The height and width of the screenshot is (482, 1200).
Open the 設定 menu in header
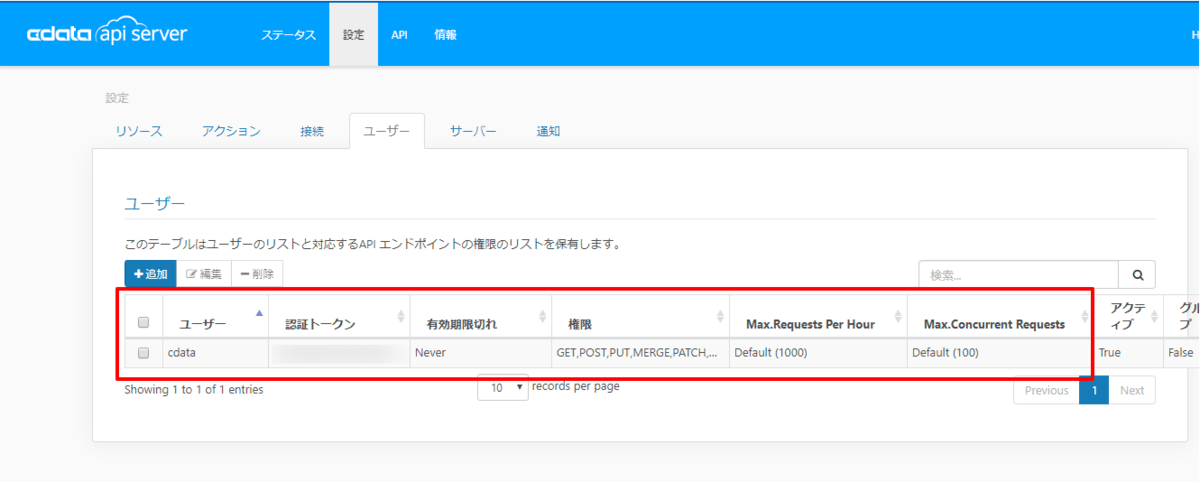coord(354,34)
